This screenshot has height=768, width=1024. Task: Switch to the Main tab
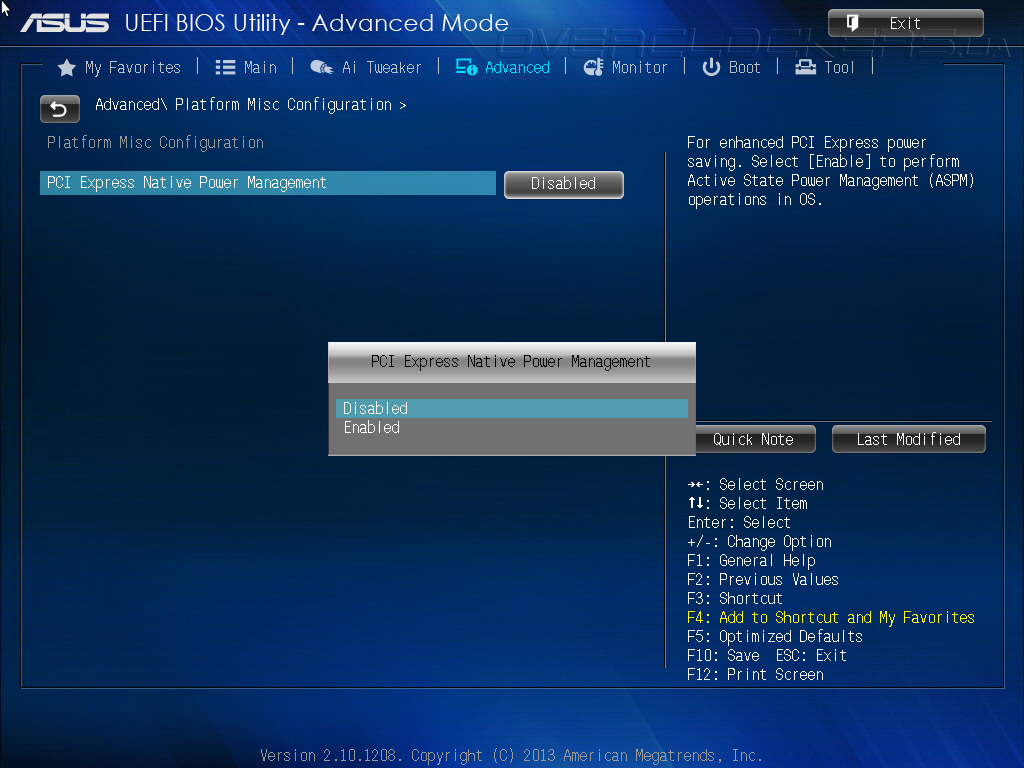point(246,67)
